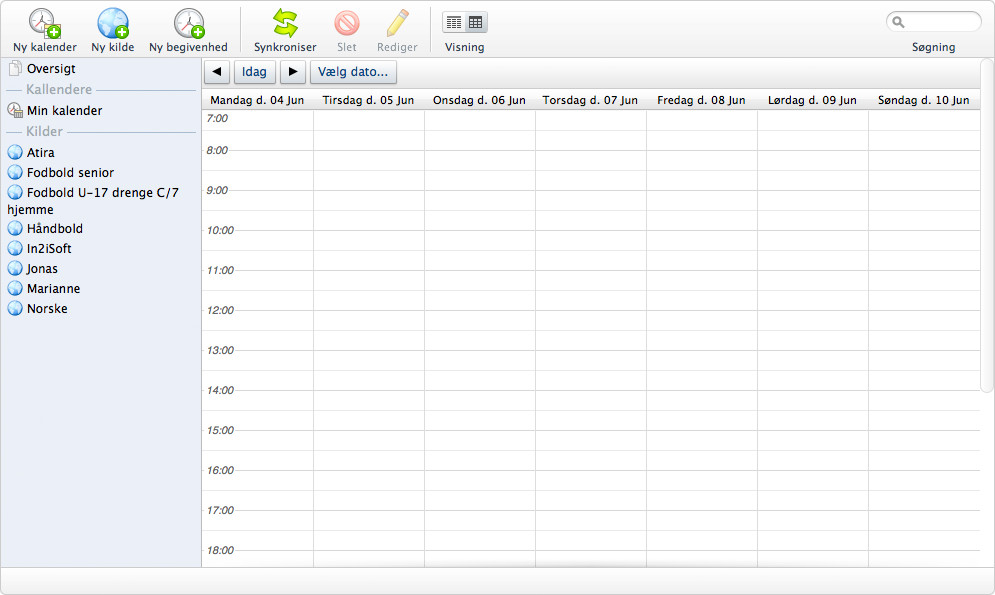995x595 pixels.
Task: Choose the Håndbold source
Action: click(54, 229)
